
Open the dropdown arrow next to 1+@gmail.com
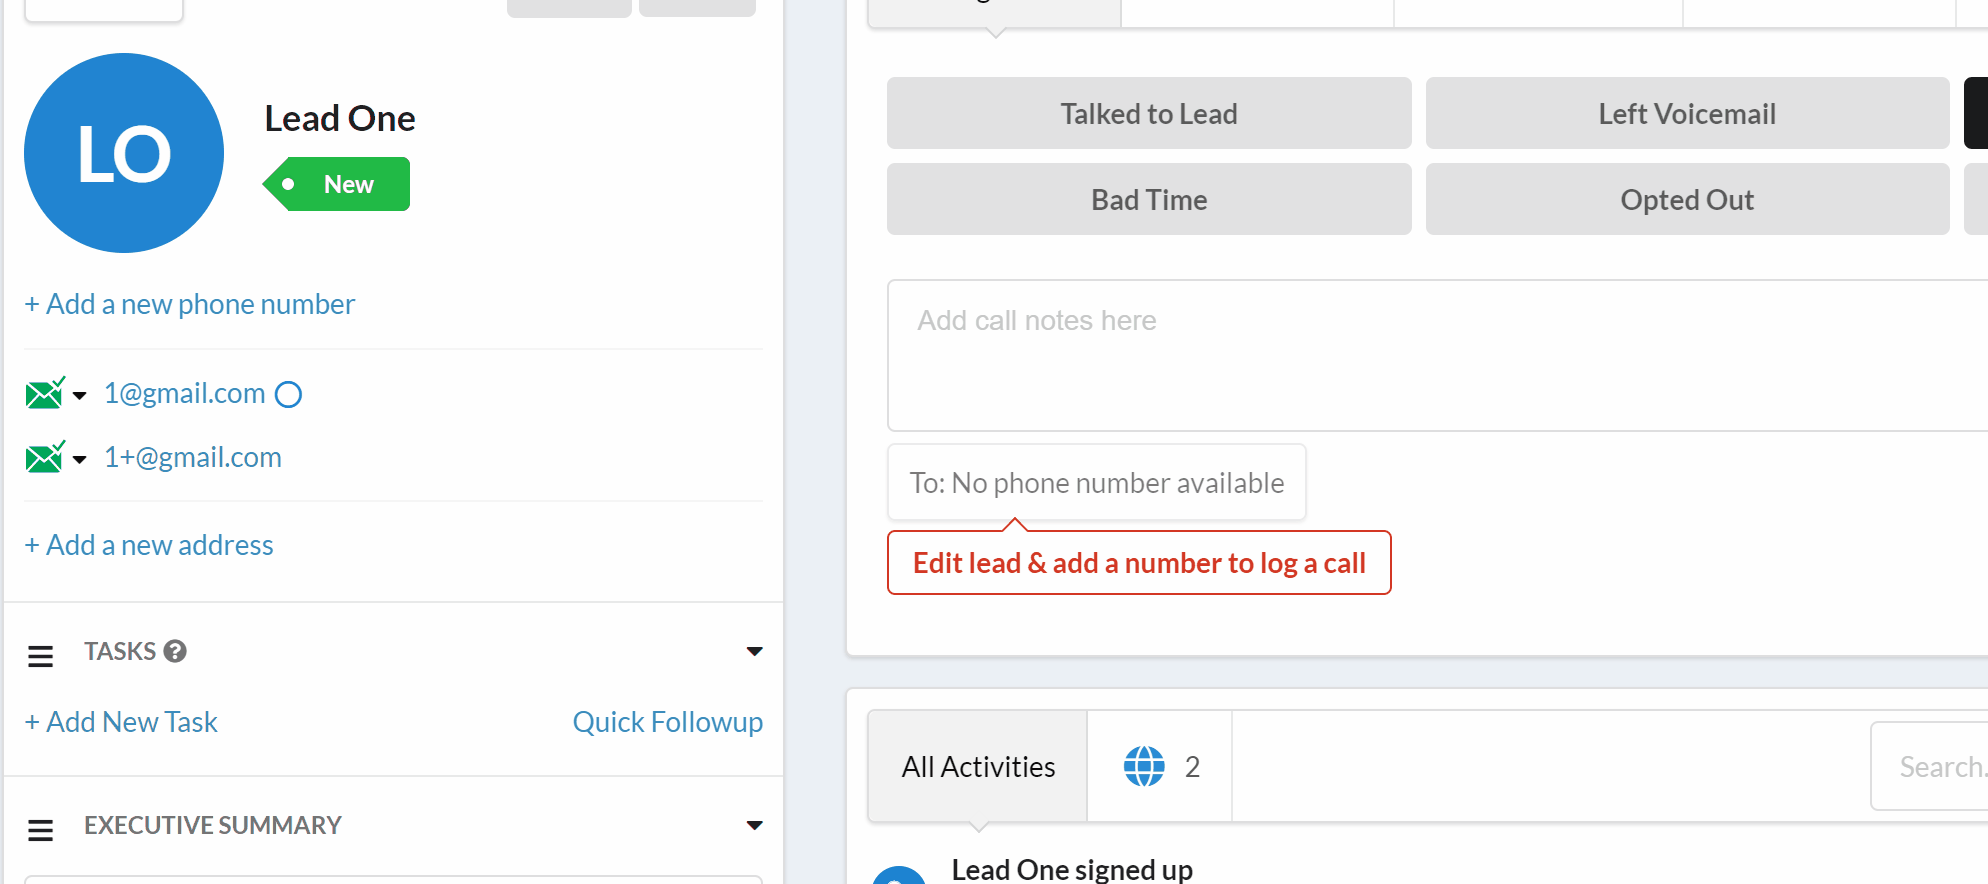click(80, 459)
